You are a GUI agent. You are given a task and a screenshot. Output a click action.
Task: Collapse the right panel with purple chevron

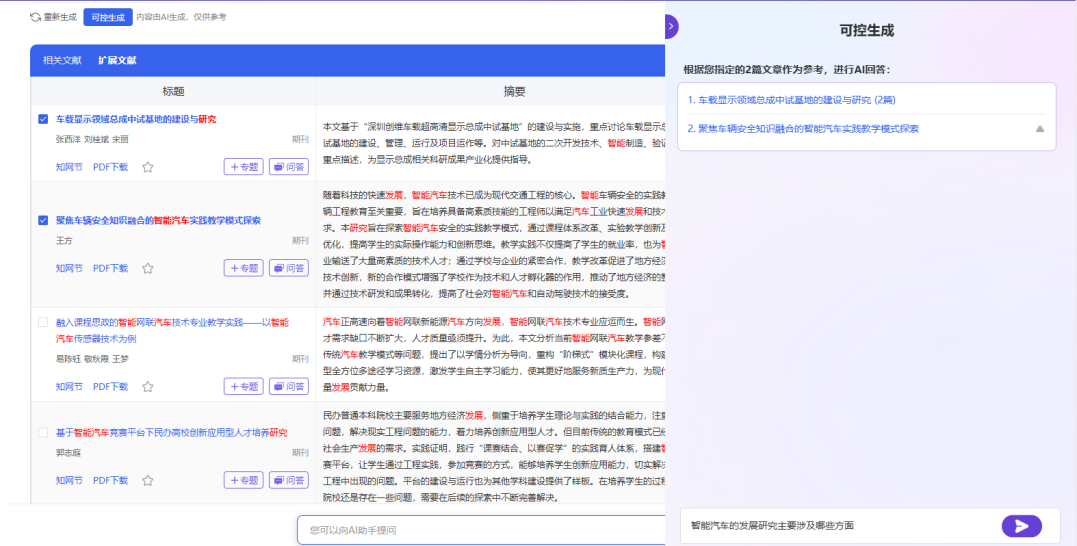(671, 27)
